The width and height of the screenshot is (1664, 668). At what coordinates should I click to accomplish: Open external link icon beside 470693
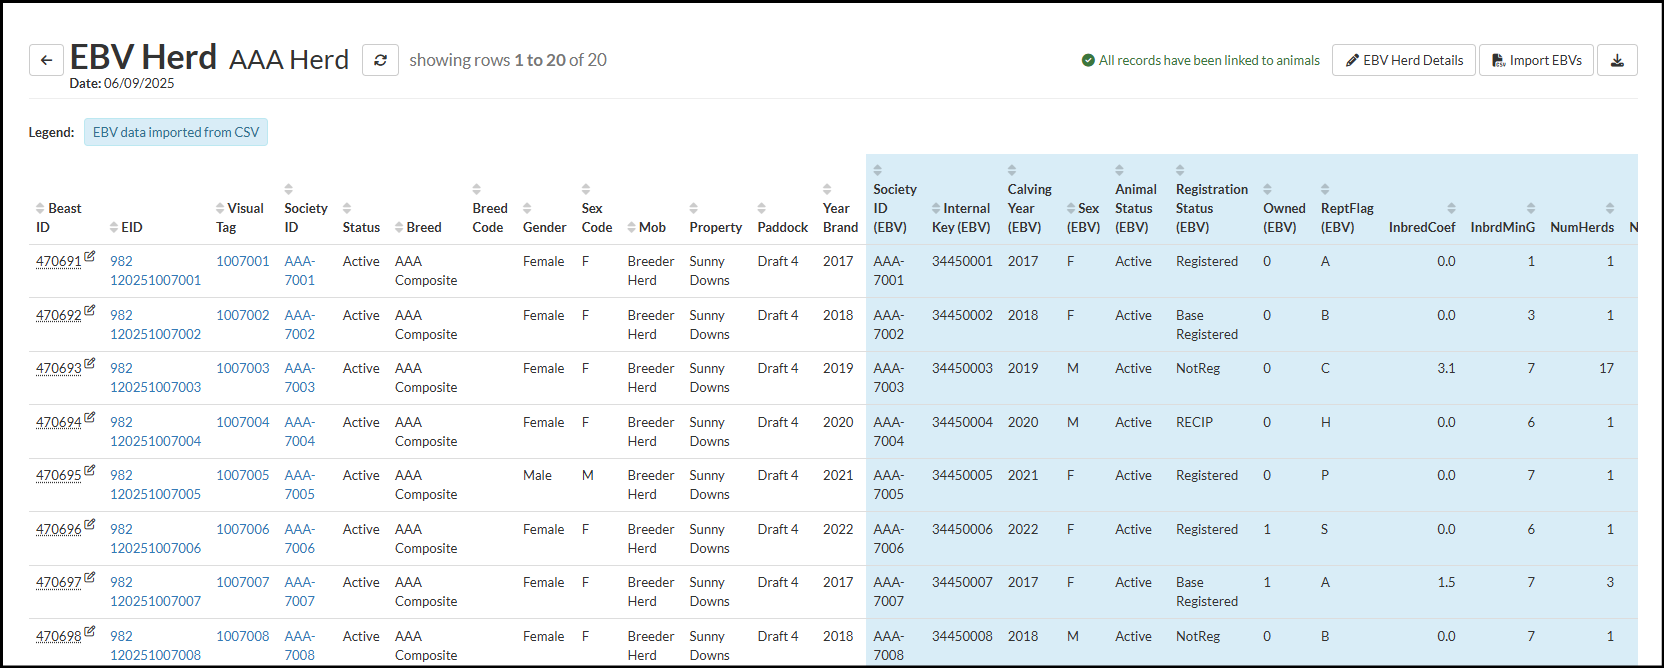coord(90,364)
